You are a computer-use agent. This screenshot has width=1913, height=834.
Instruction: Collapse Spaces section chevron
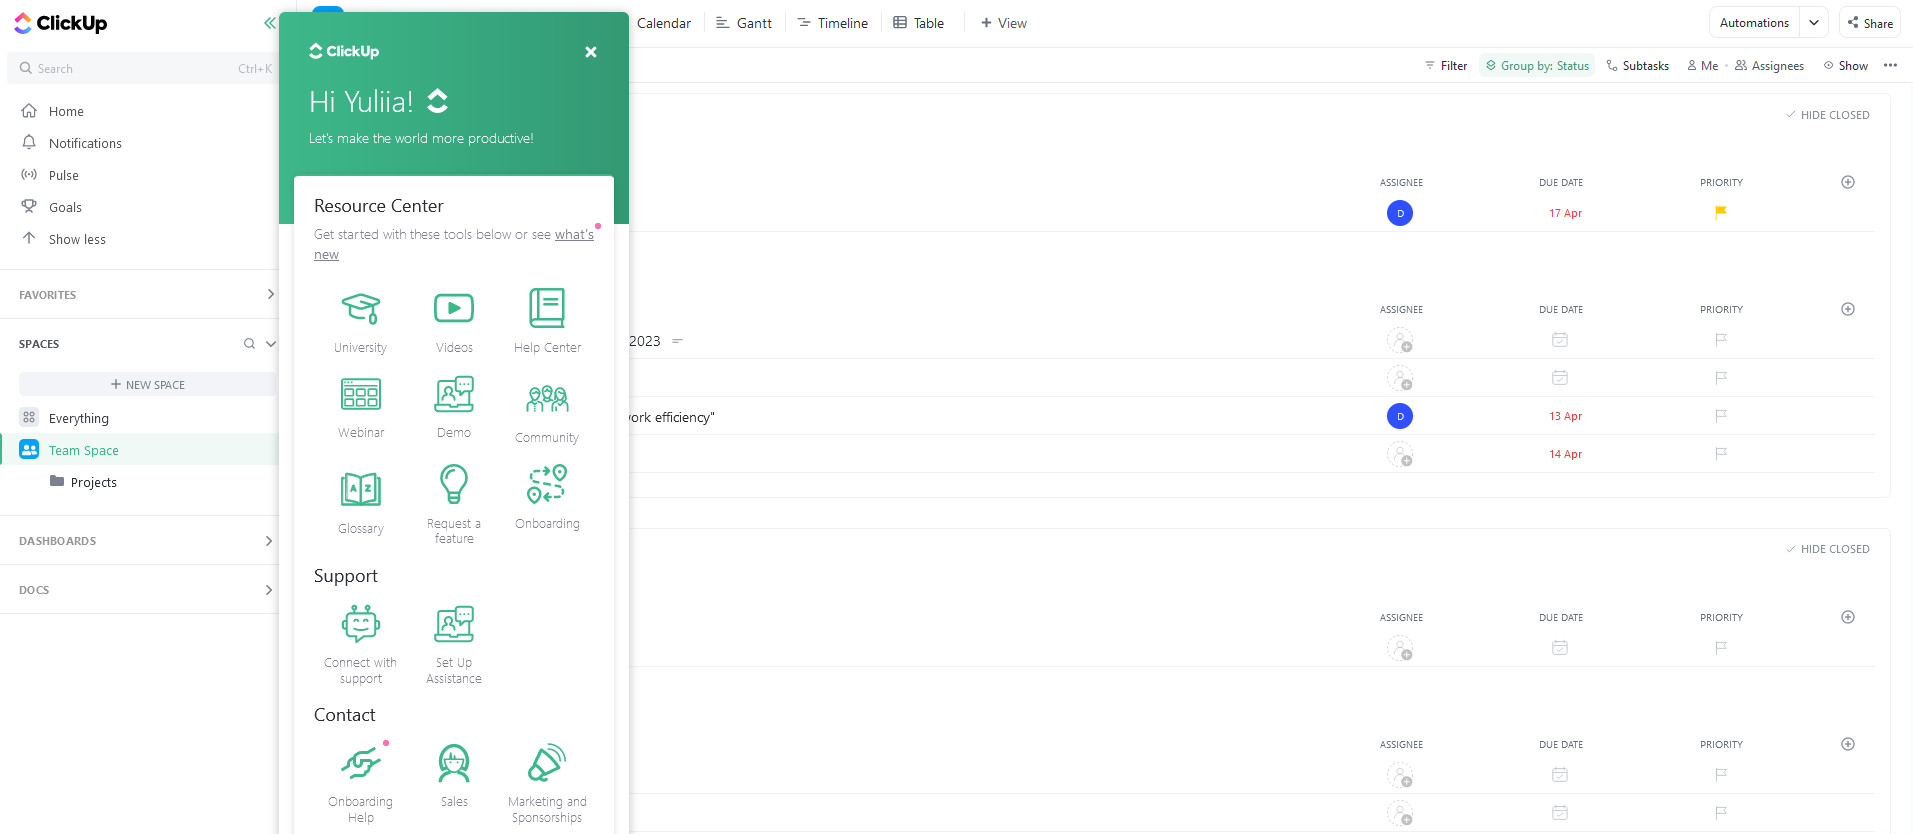[x=270, y=344]
